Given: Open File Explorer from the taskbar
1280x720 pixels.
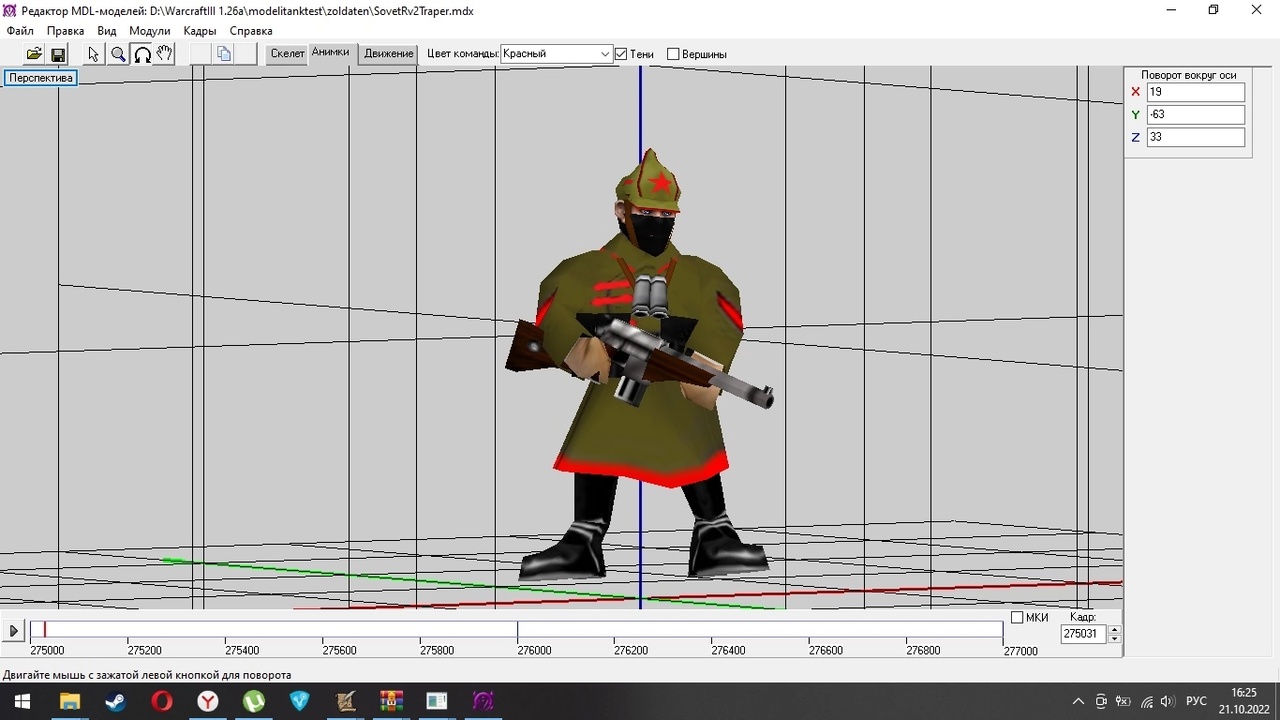Looking at the screenshot, I should click(69, 701).
